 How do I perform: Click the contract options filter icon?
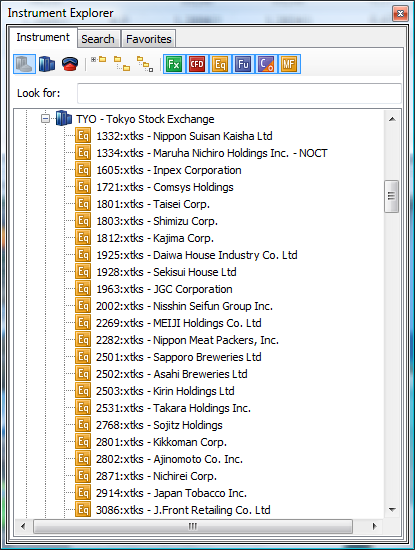tap(266, 64)
